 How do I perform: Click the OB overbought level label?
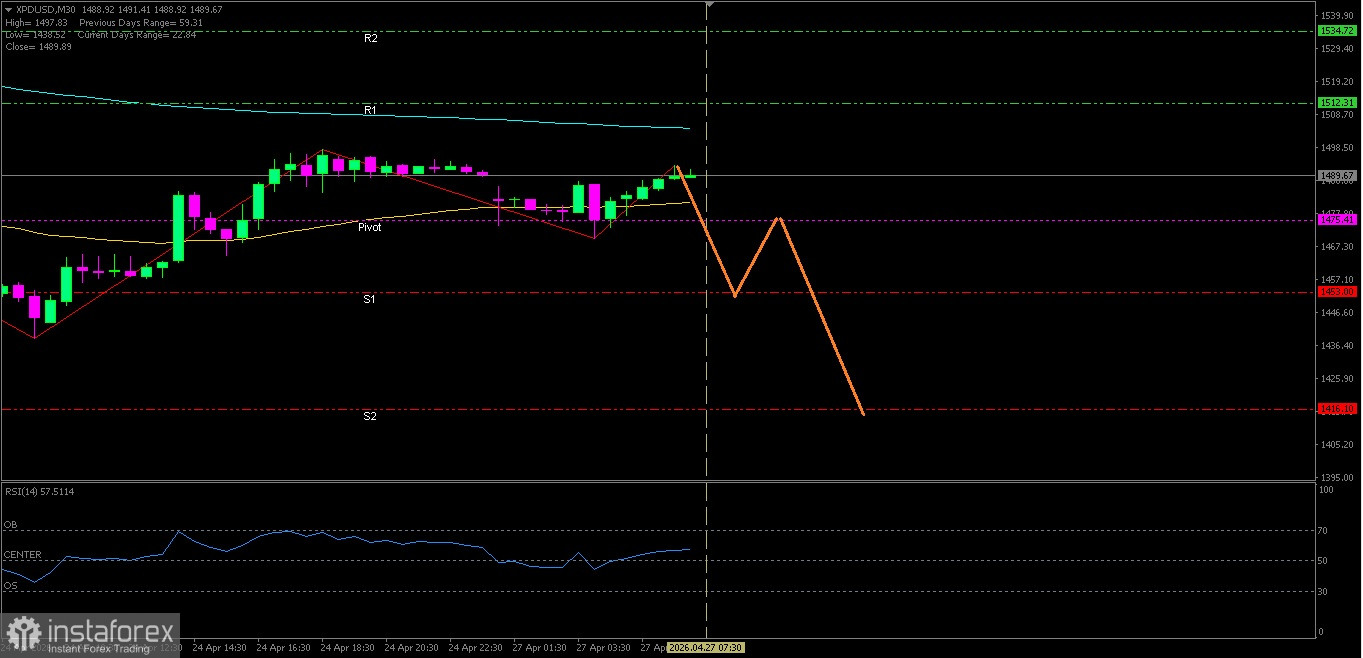click(10, 525)
